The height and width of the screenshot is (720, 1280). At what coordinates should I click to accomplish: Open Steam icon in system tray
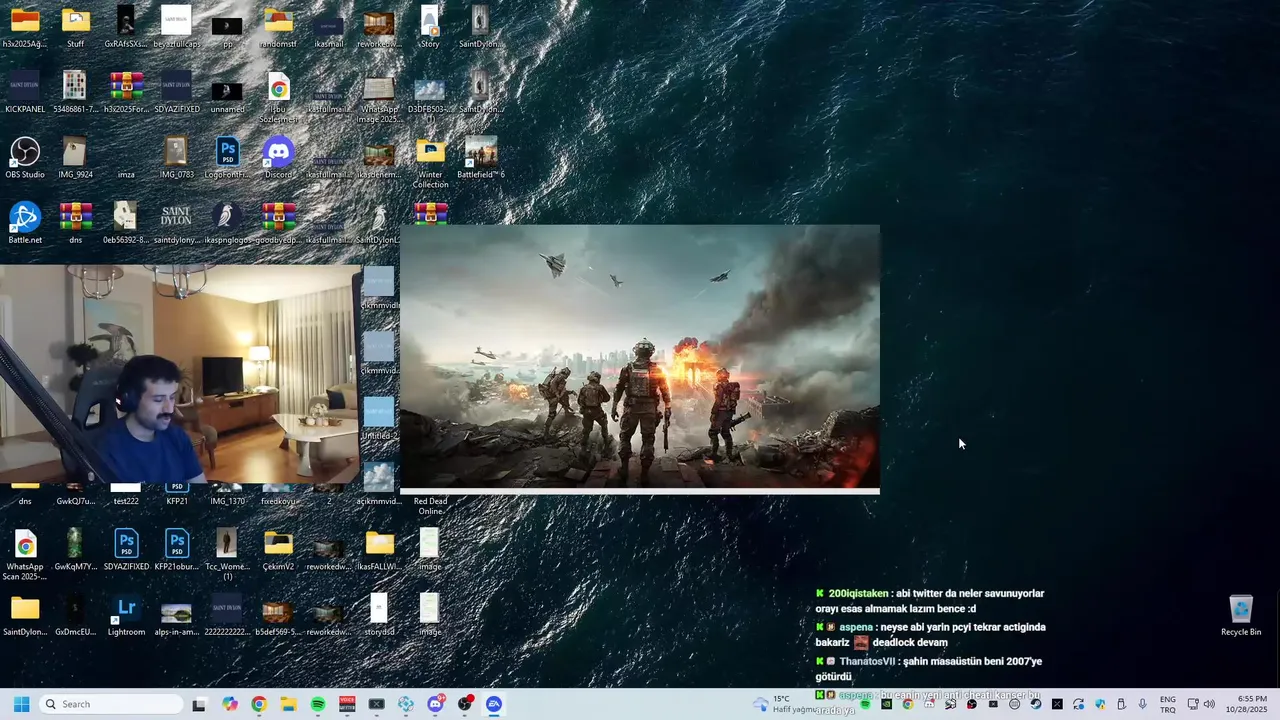1036,704
